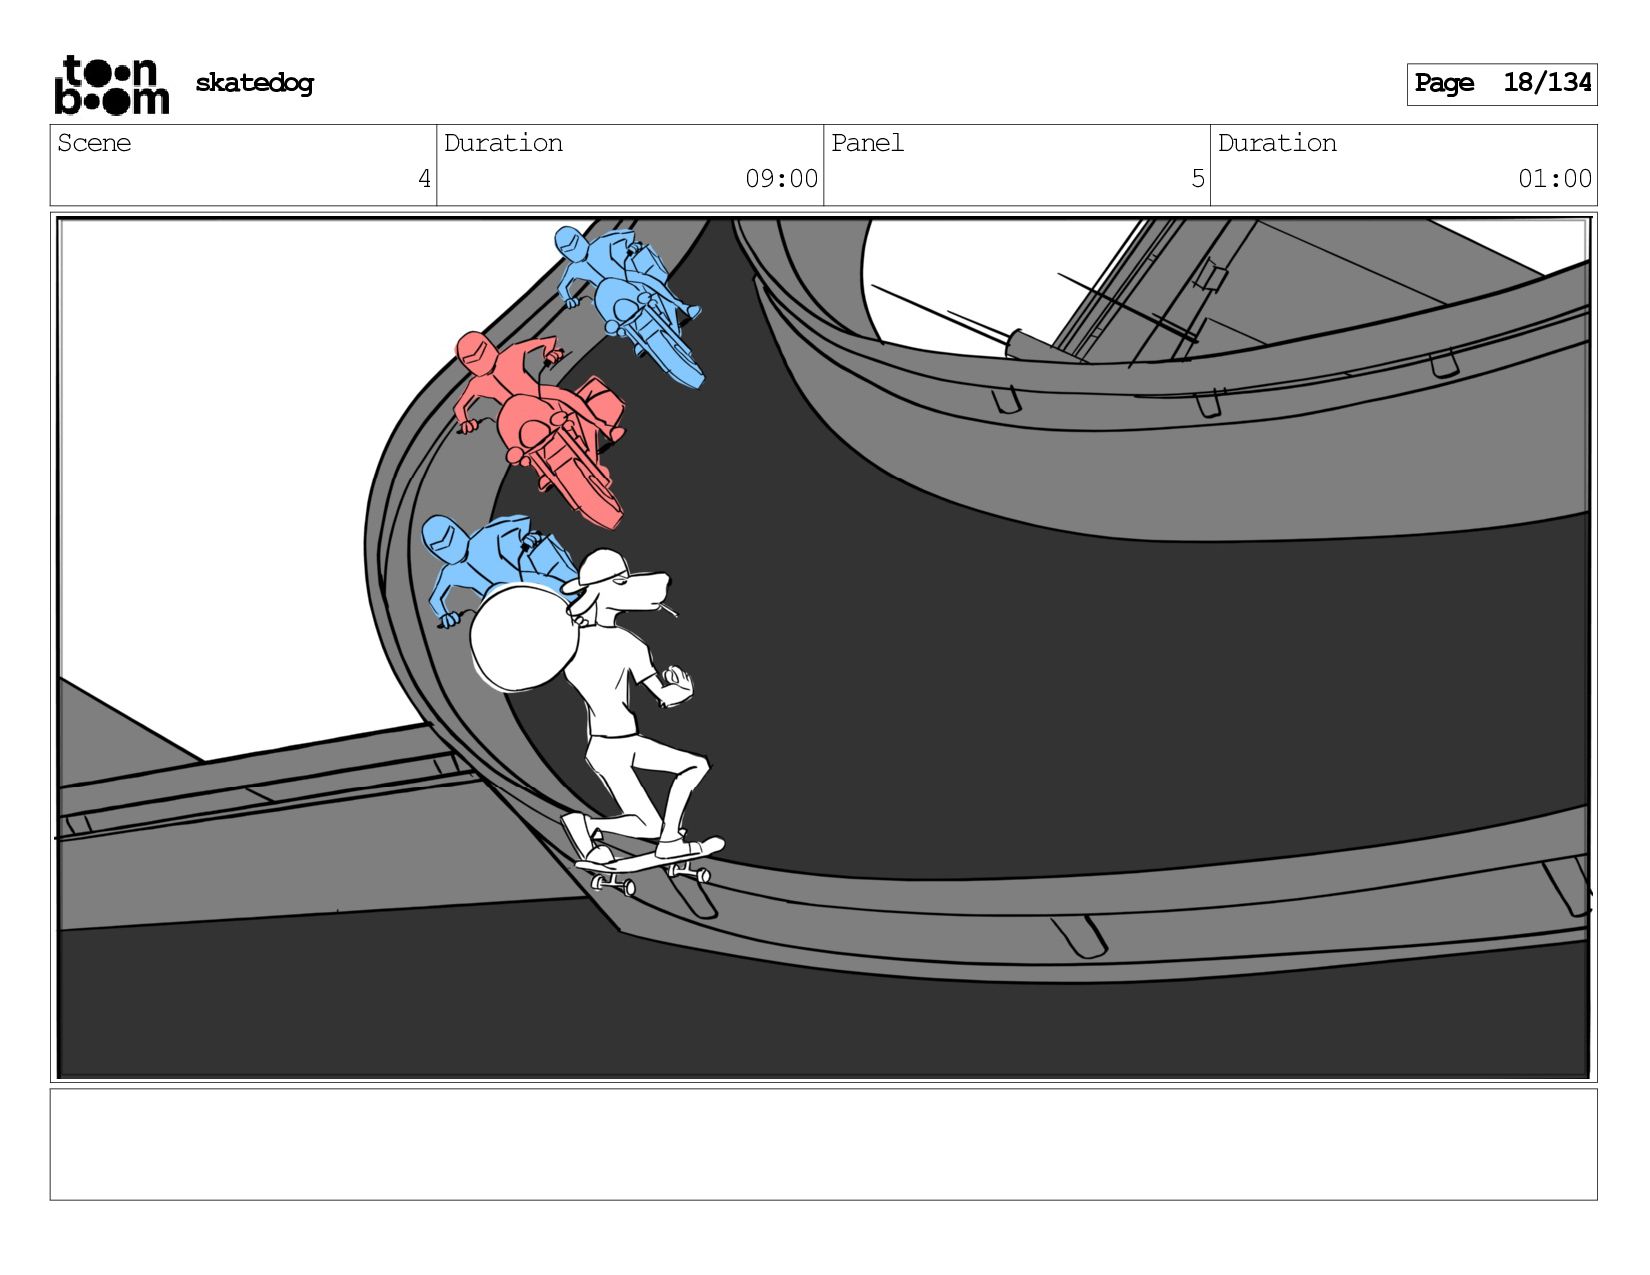Image resolution: width=1650 pixels, height=1275 pixels.
Task: Click the Toon Boom logo
Action: [111, 85]
